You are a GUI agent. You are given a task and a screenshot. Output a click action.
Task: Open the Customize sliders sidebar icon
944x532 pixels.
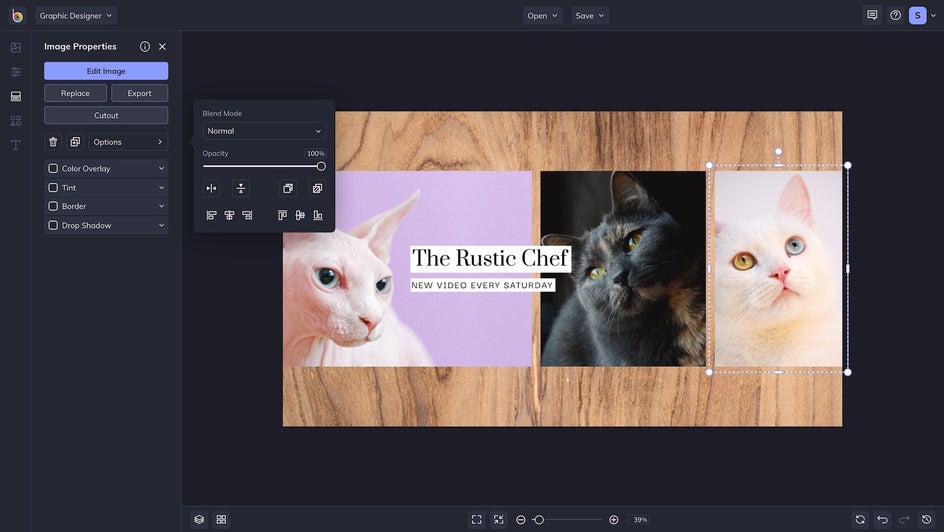[x=16, y=72]
